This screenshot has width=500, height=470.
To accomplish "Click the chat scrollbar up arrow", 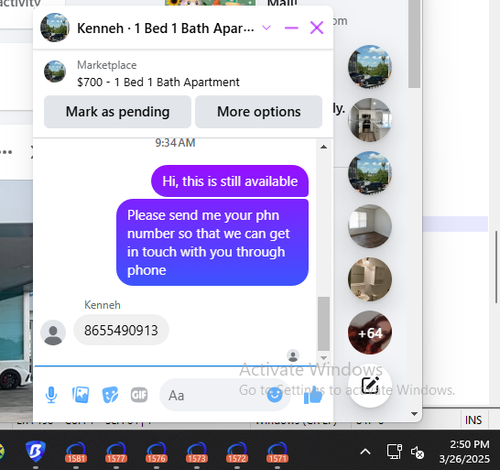I will click(x=323, y=147).
